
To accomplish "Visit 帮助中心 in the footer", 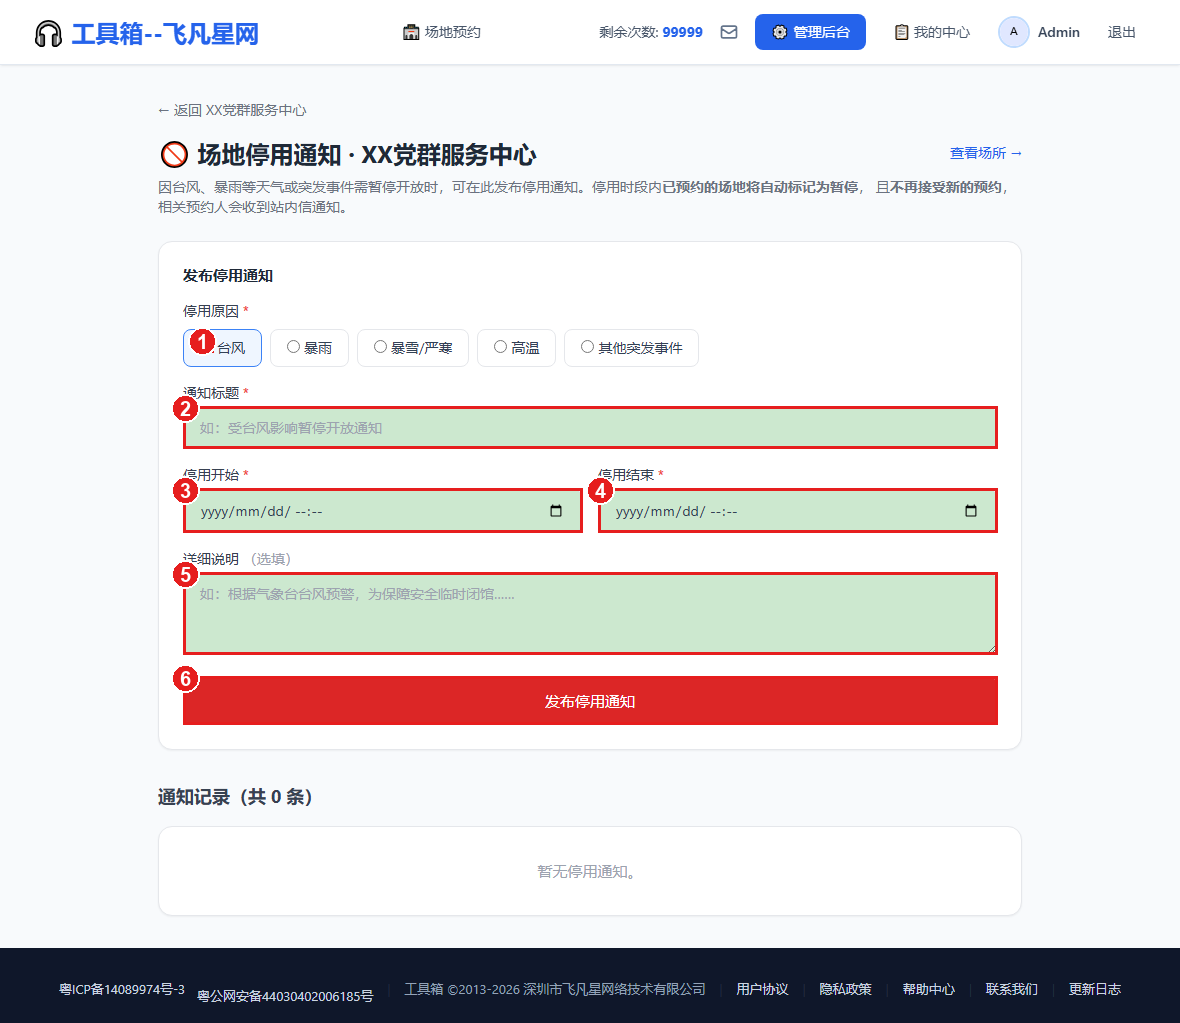I will (929, 989).
